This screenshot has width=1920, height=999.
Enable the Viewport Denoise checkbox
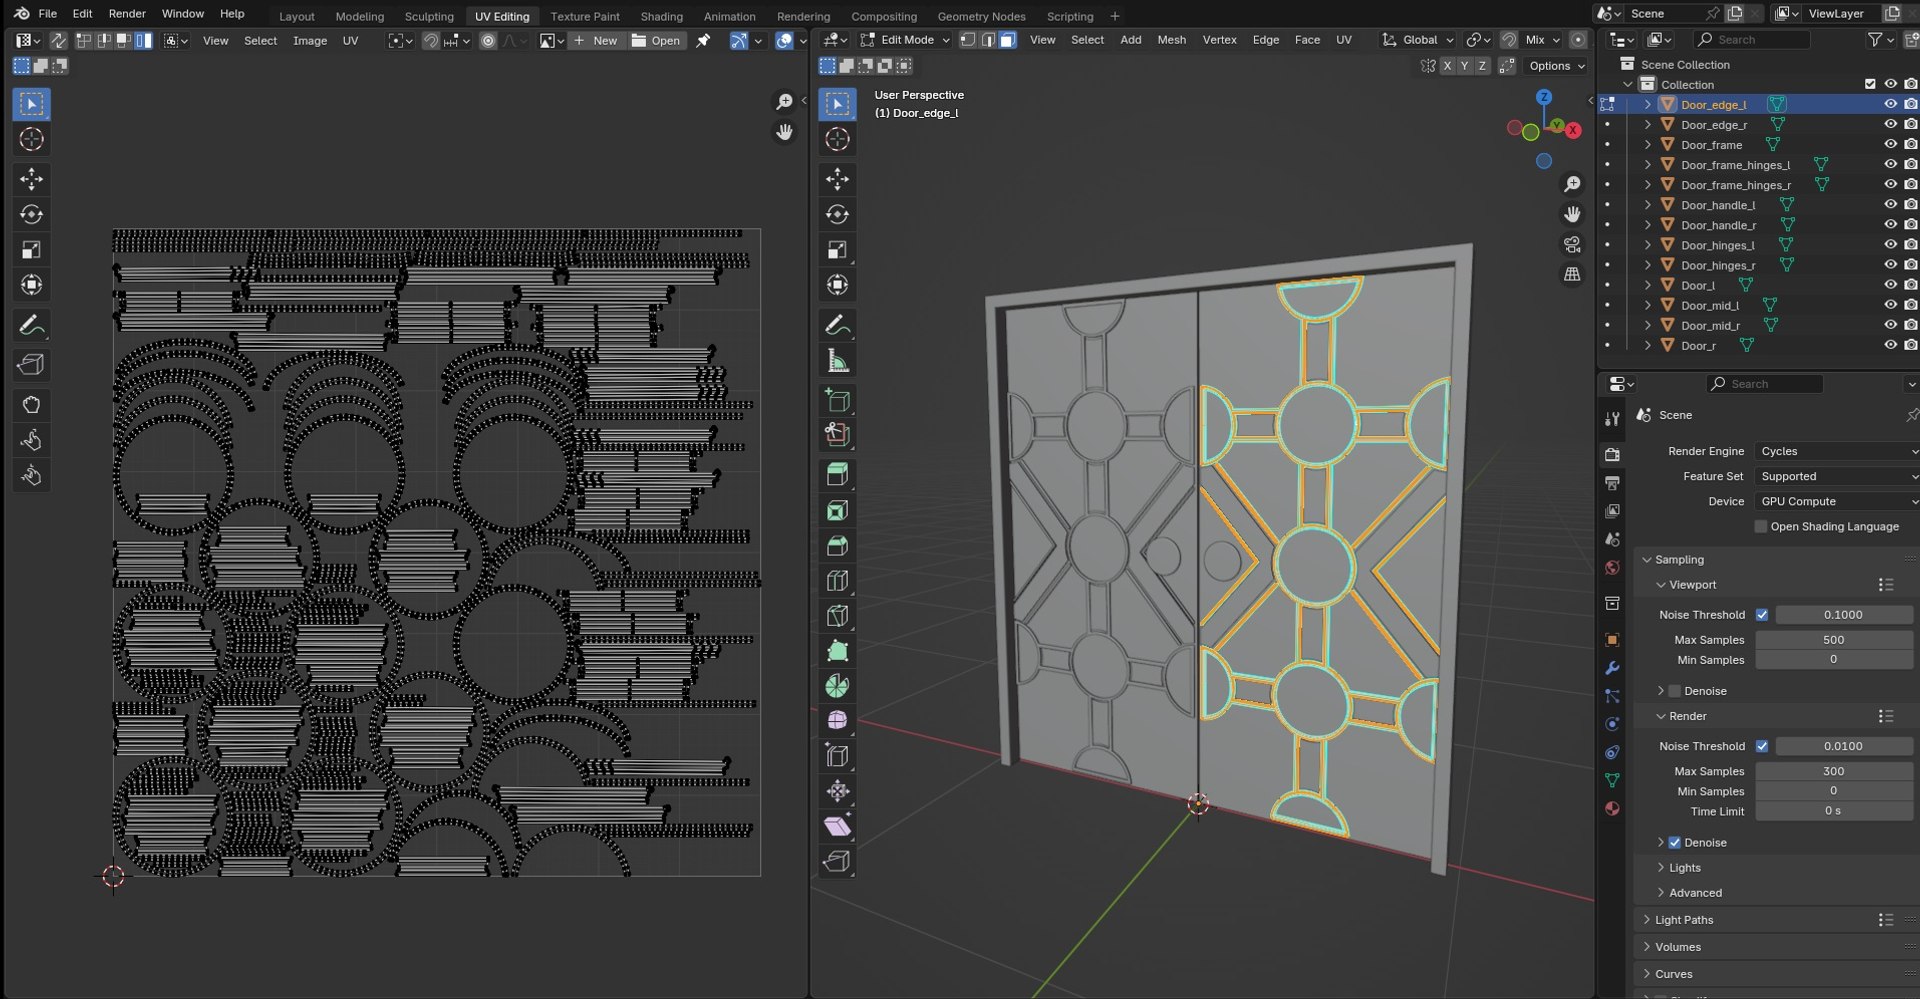pyautogui.click(x=1675, y=691)
